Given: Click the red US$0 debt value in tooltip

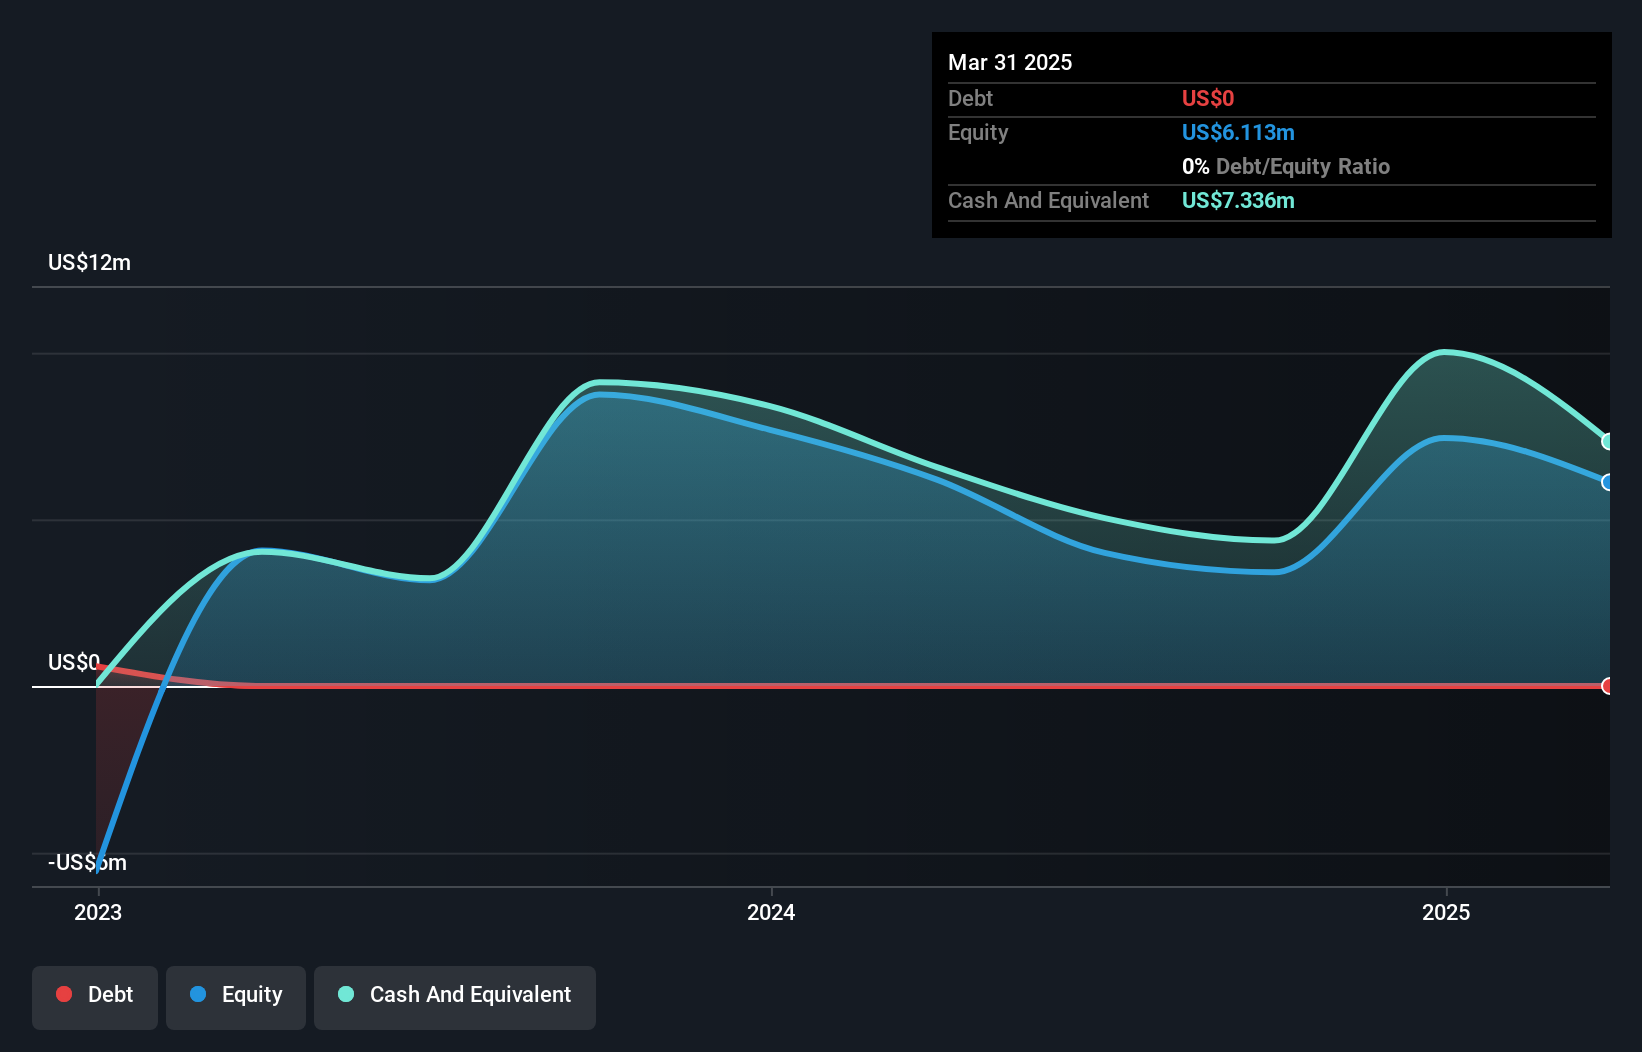Looking at the screenshot, I should (1208, 98).
